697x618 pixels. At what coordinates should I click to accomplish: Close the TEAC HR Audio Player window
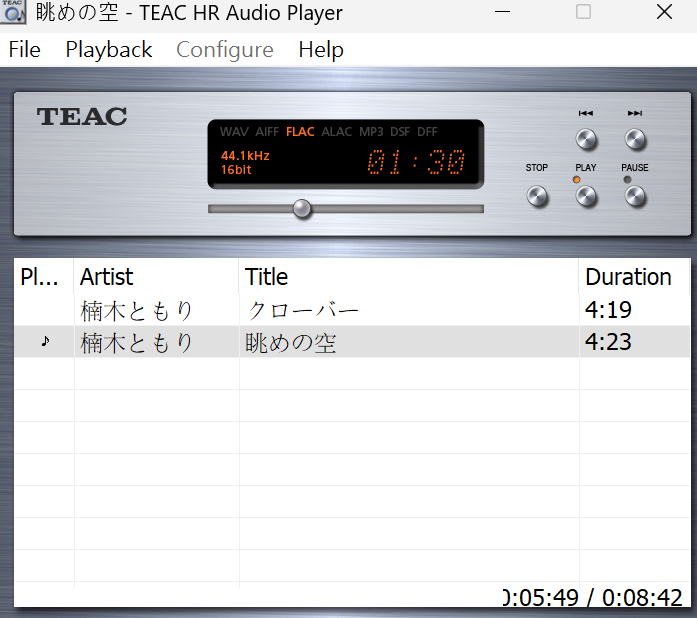pos(664,12)
